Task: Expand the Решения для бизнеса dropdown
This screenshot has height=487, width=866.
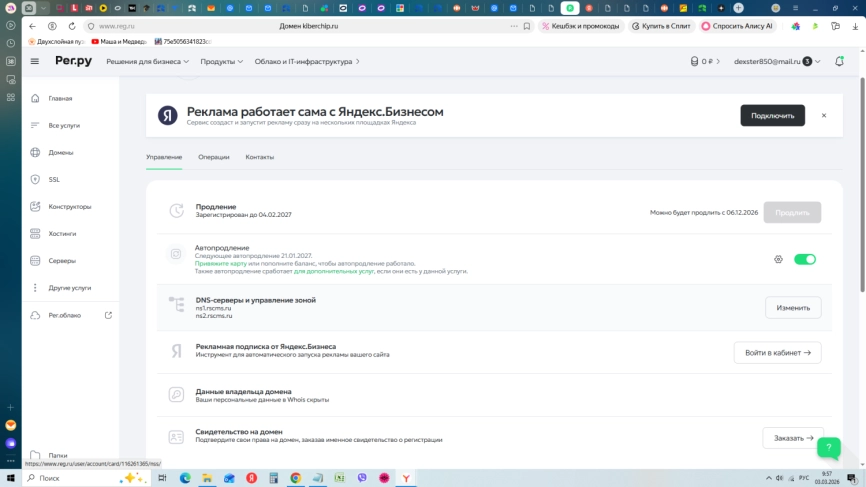Action: 147,61
